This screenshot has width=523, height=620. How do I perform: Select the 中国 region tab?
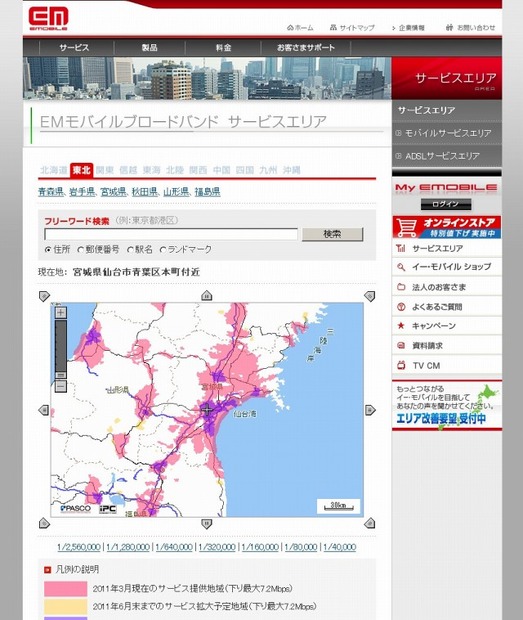pyautogui.click(x=221, y=170)
